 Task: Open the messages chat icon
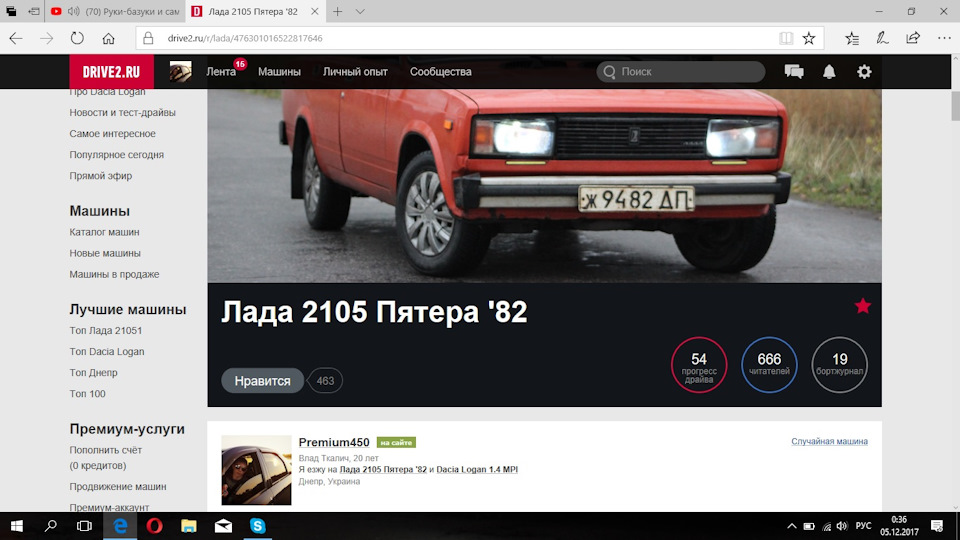(x=794, y=72)
